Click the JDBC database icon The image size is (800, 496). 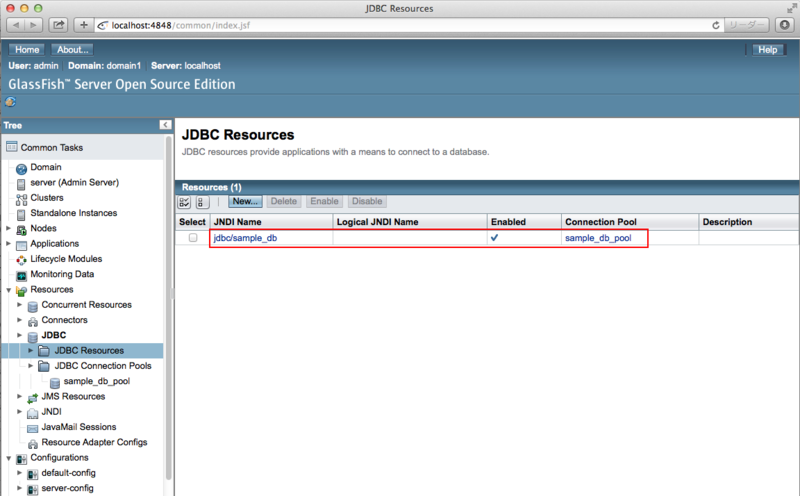pyautogui.click(x=32, y=337)
